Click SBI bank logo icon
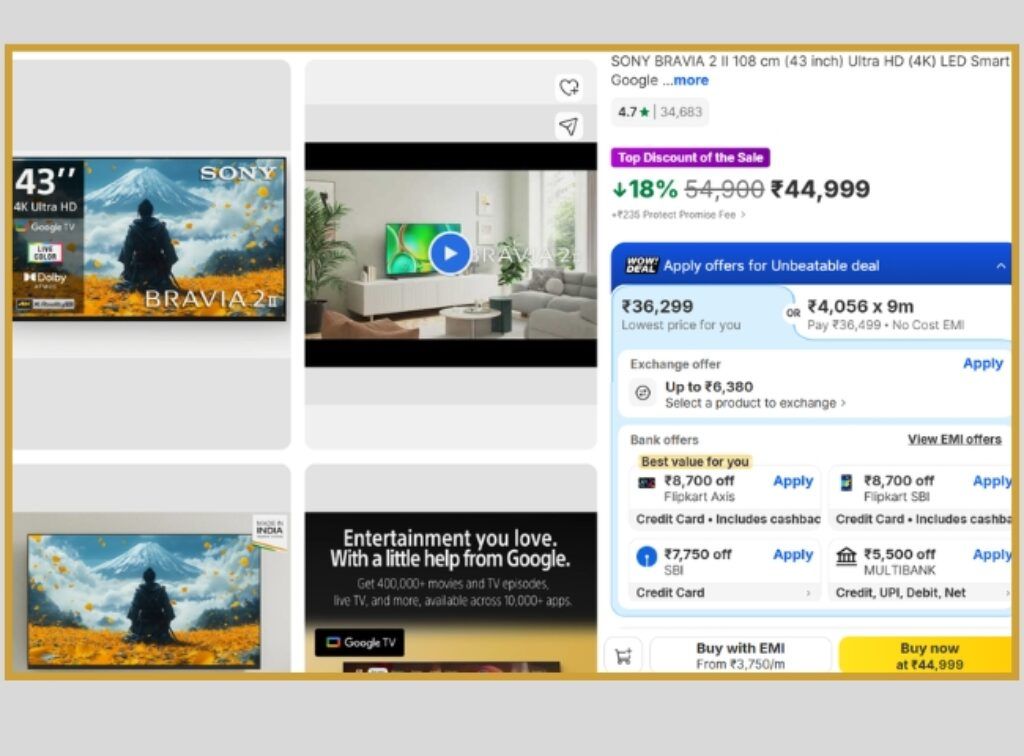 coord(647,556)
